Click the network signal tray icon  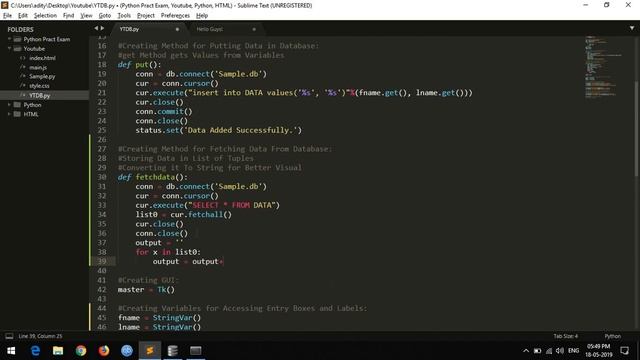click(x=549, y=351)
